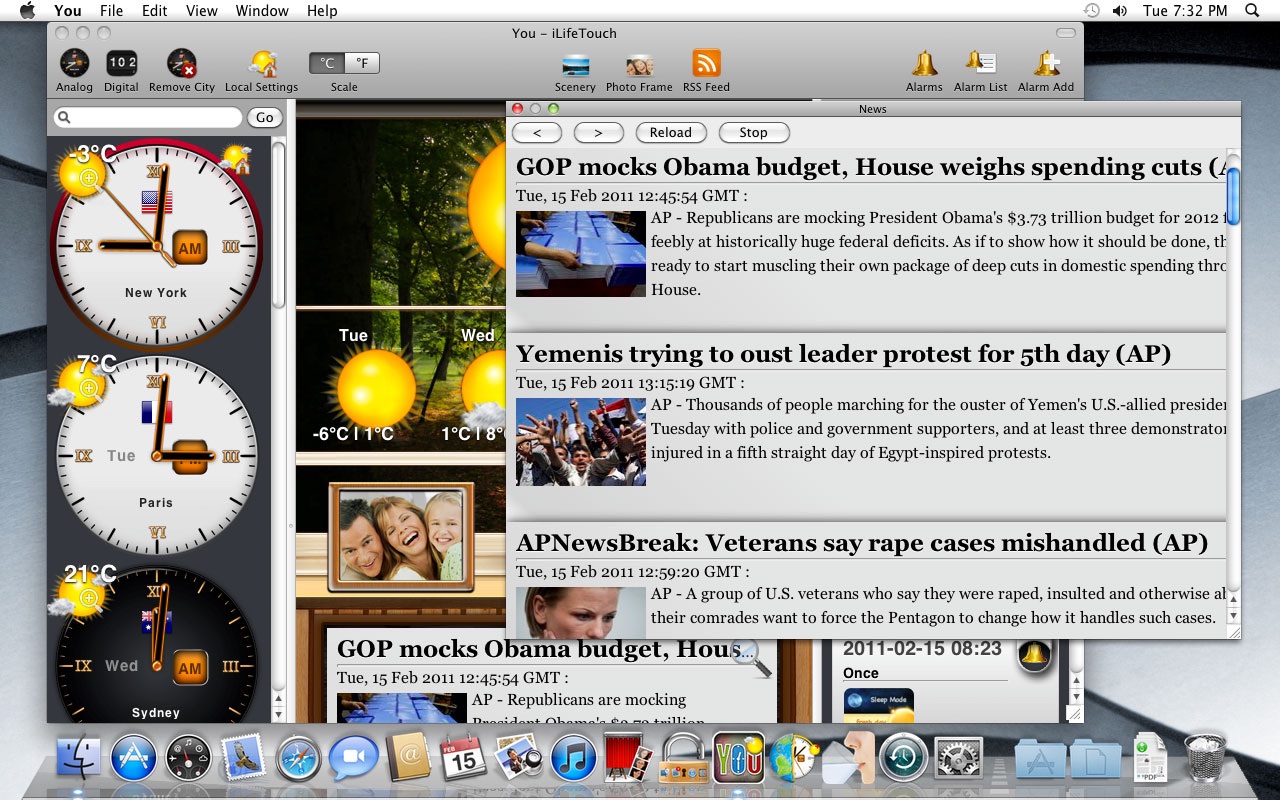This screenshot has width=1280, height=800.
Task: Launch App Store from the Dock
Action: point(133,757)
